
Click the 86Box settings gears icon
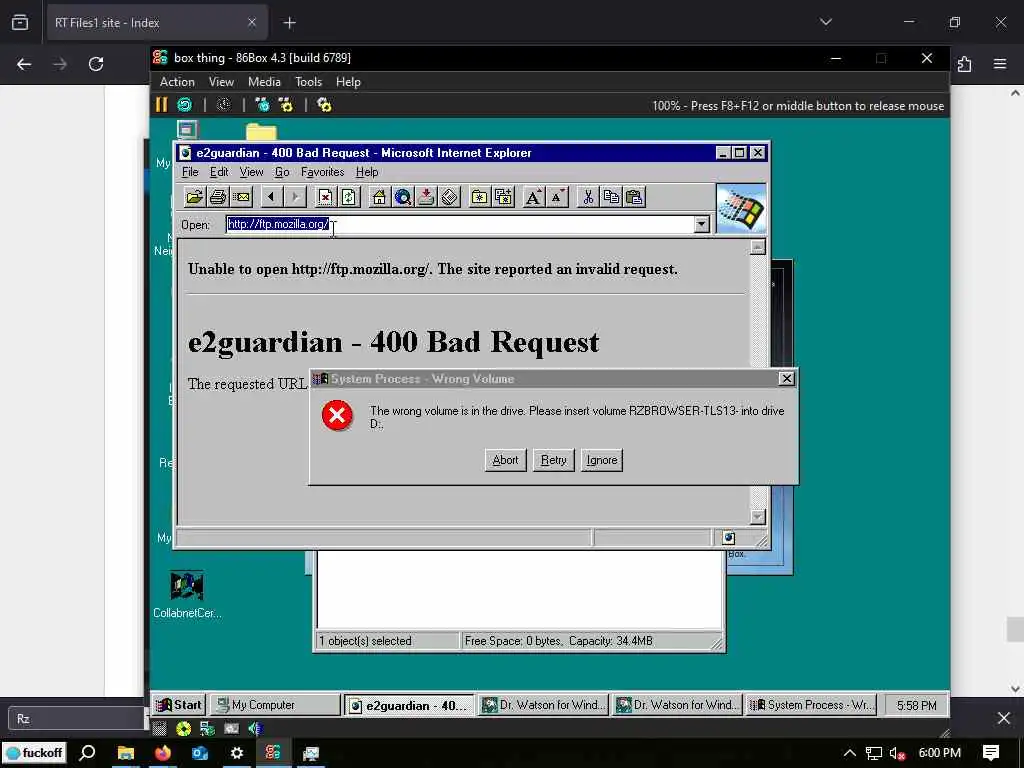point(324,104)
